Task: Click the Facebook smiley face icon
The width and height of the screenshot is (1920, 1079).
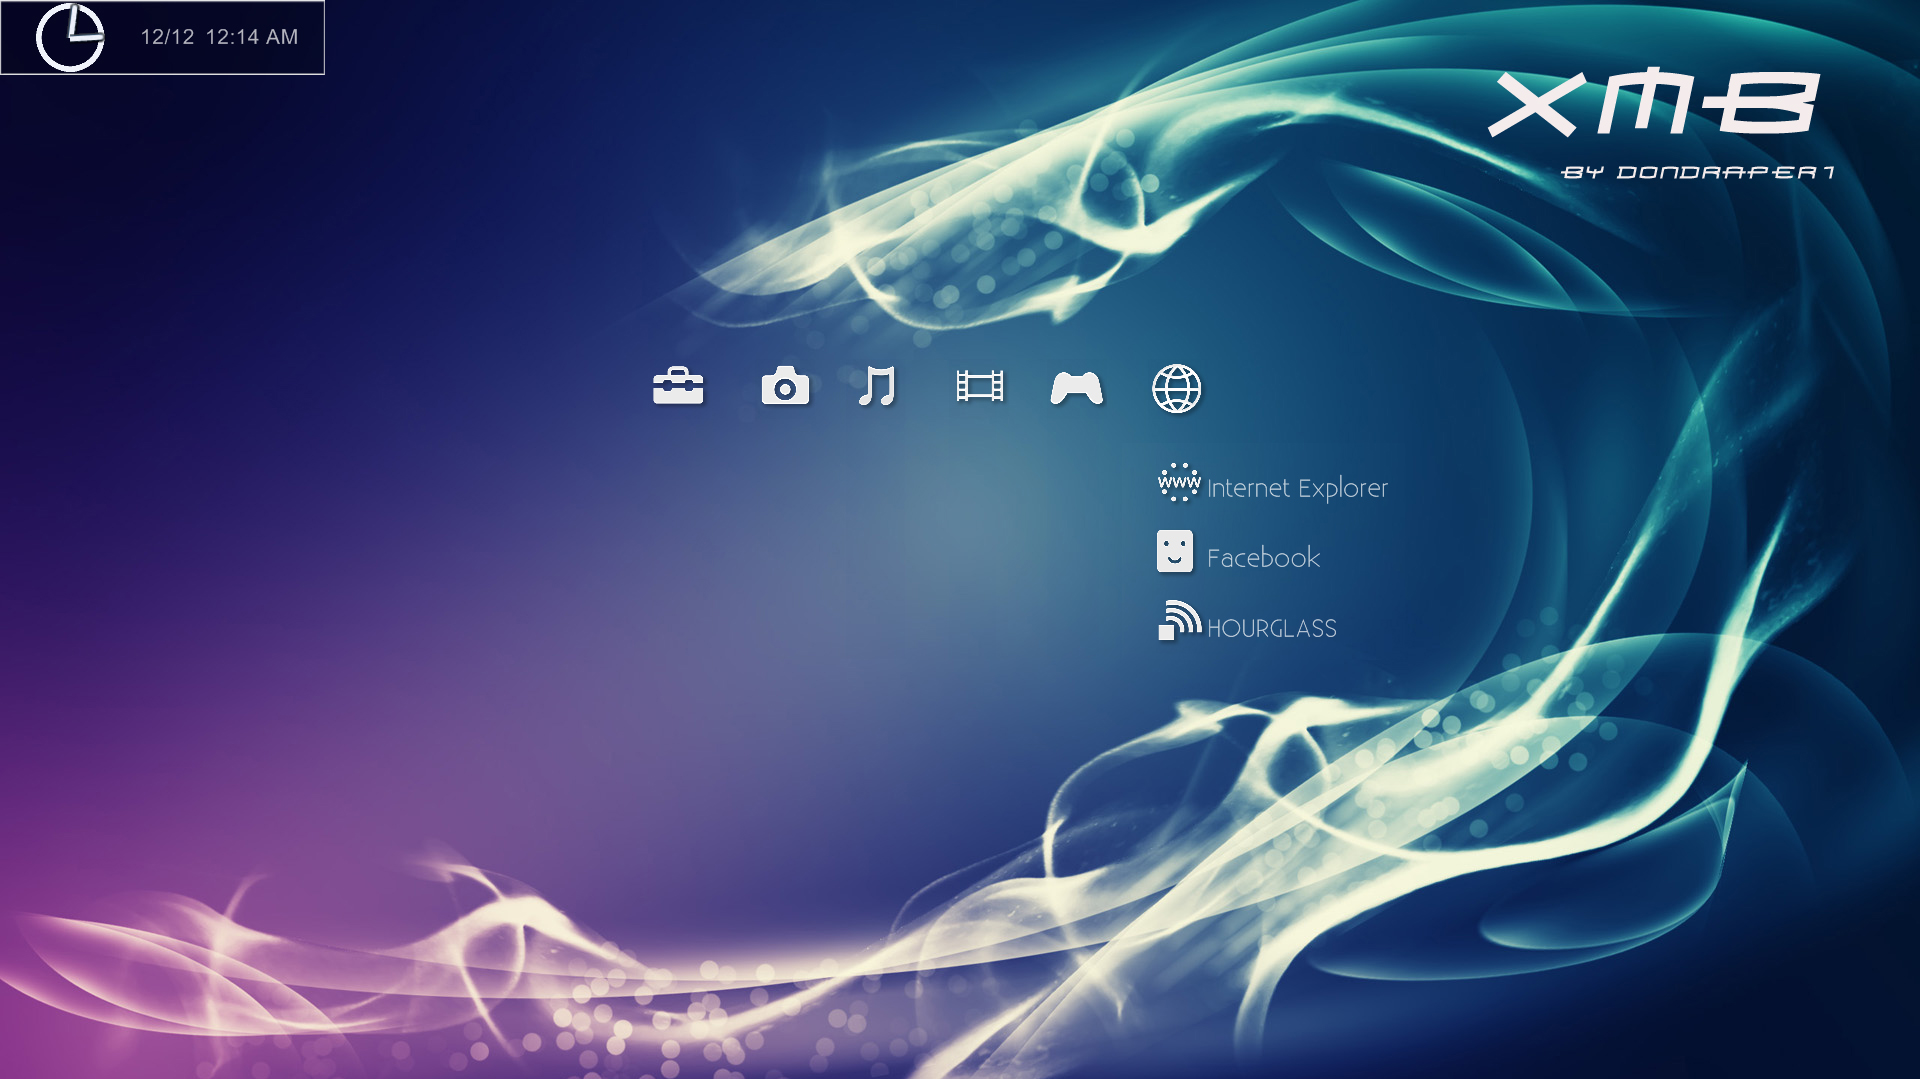Action: 1175,553
